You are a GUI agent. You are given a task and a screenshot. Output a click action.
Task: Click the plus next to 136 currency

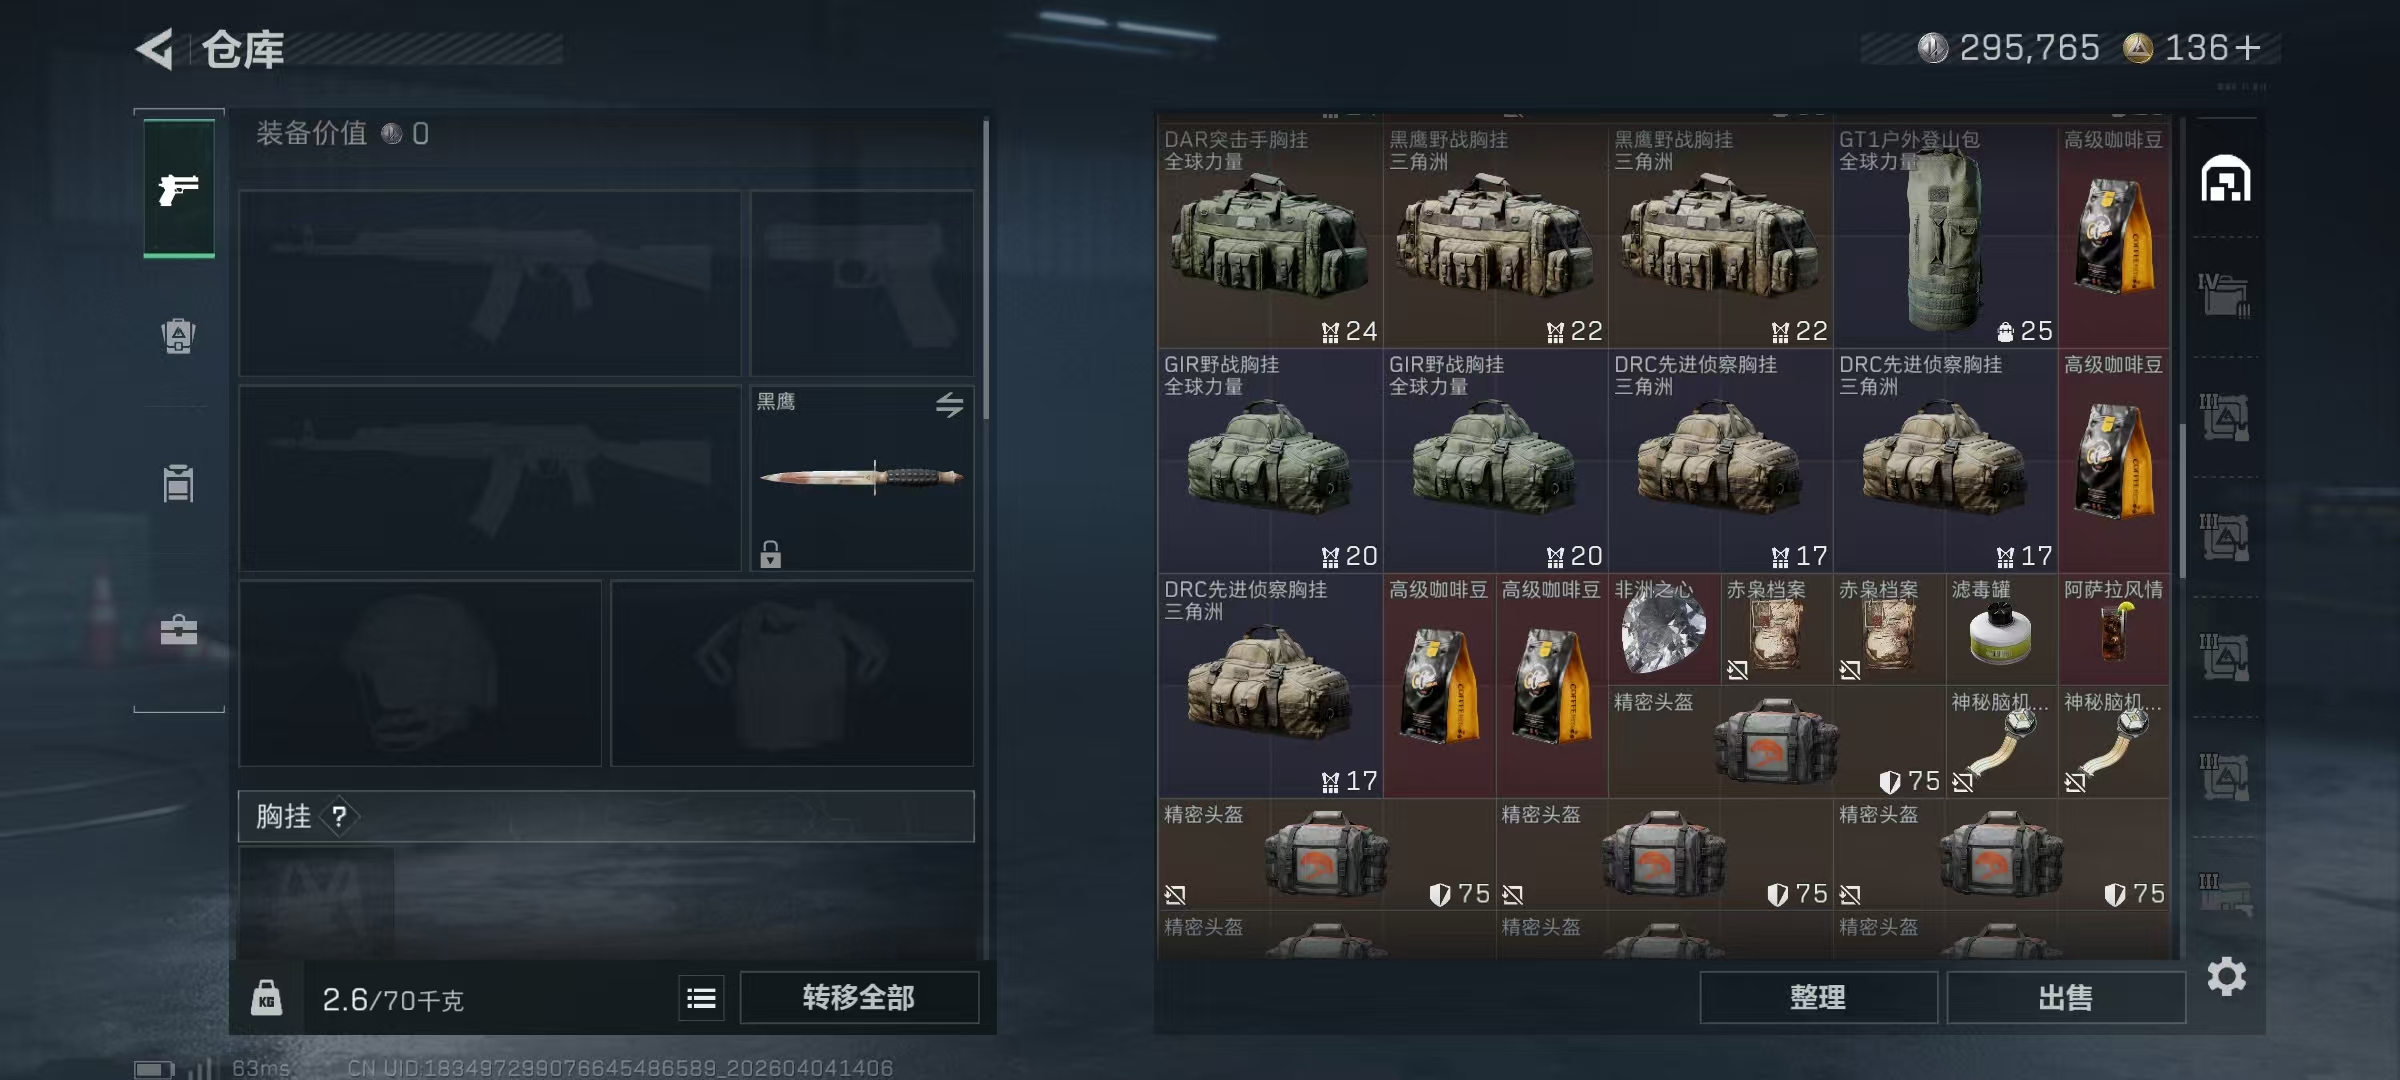click(2248, 48)
